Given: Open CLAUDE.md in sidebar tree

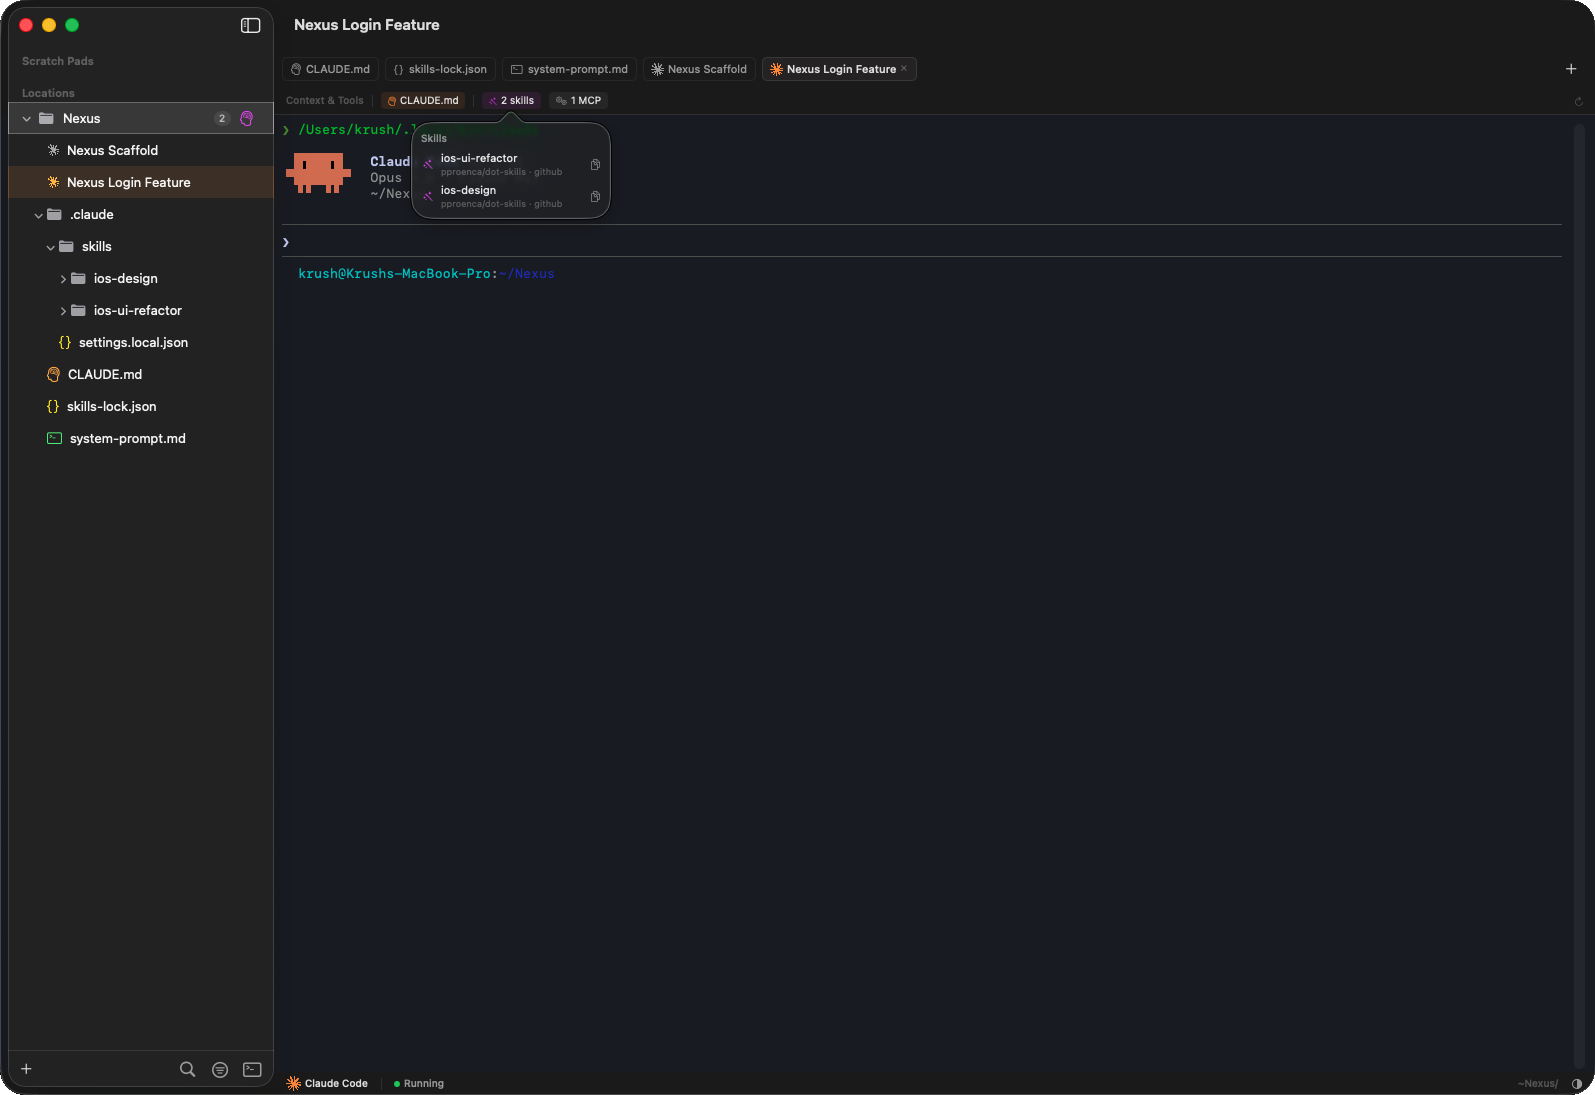Looking at the screenshot, I should (141, 374).
